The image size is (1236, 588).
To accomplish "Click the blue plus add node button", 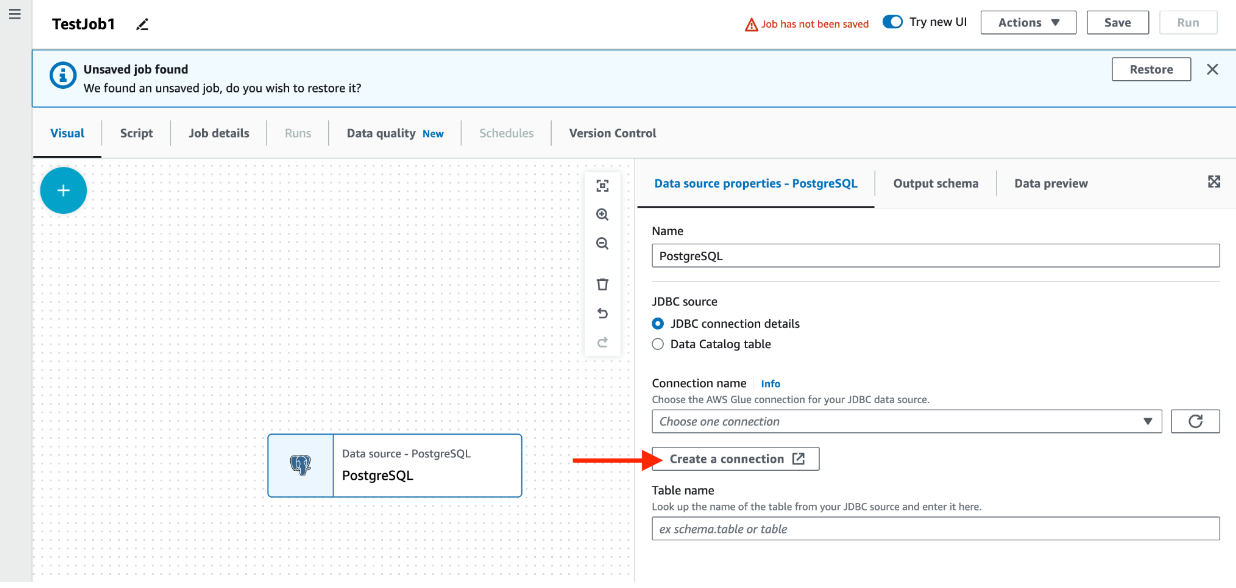I will pos(63,190).
